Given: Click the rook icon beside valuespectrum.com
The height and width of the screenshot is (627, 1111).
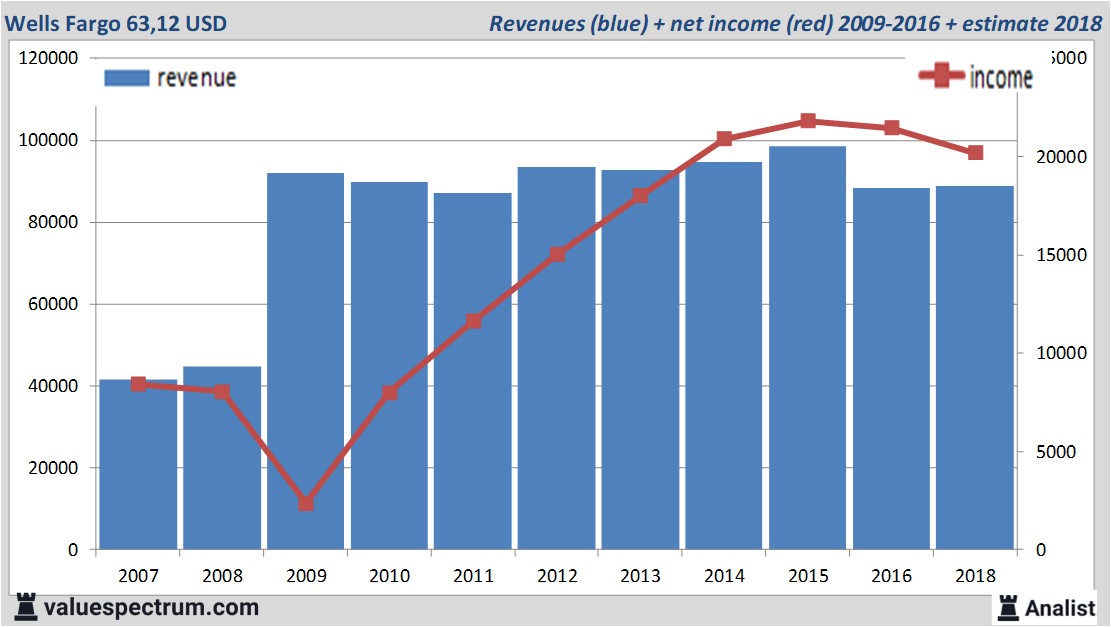Looking at the screenshot, I should (x=27, y=606).
